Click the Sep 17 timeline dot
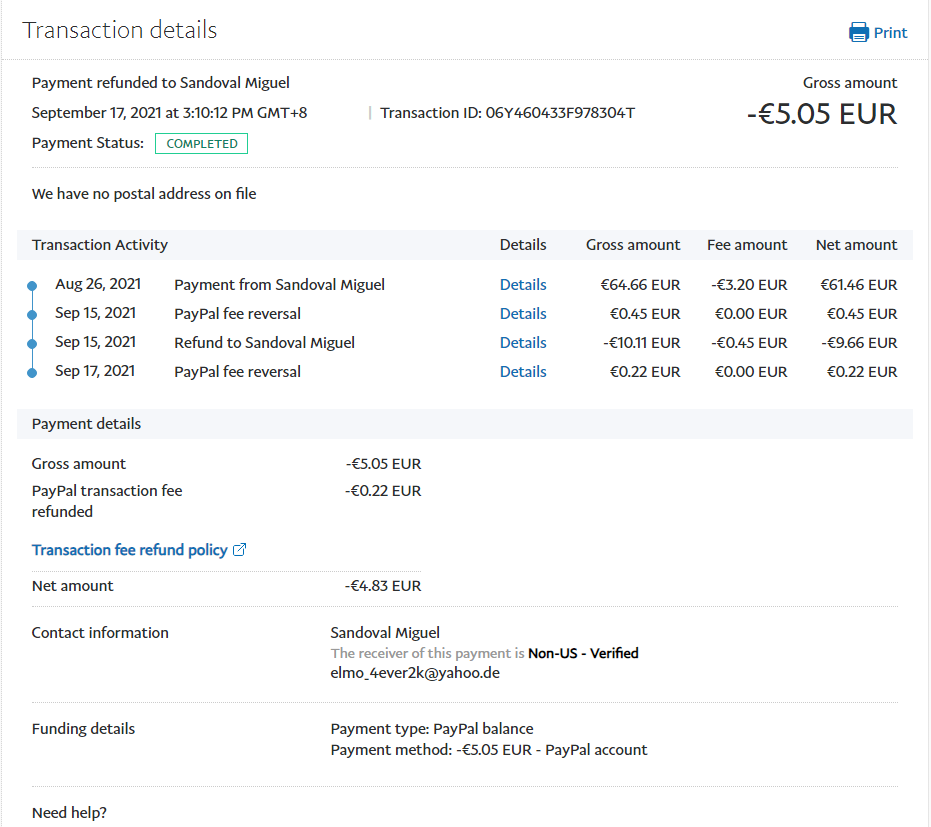 32,373
